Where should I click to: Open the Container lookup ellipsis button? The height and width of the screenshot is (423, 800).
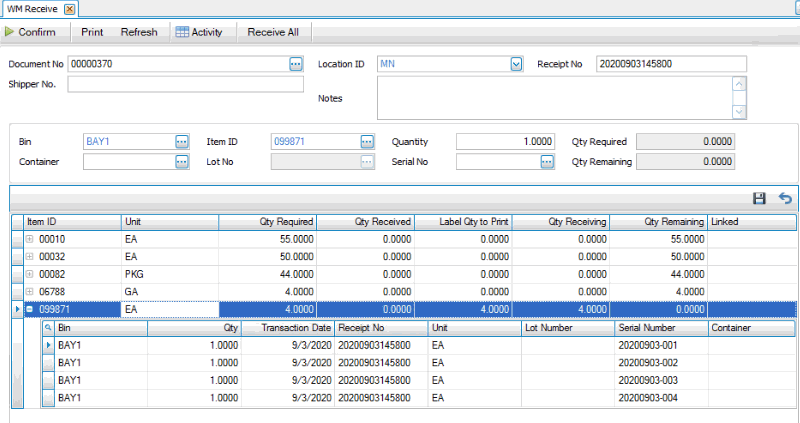pos(181,161)
